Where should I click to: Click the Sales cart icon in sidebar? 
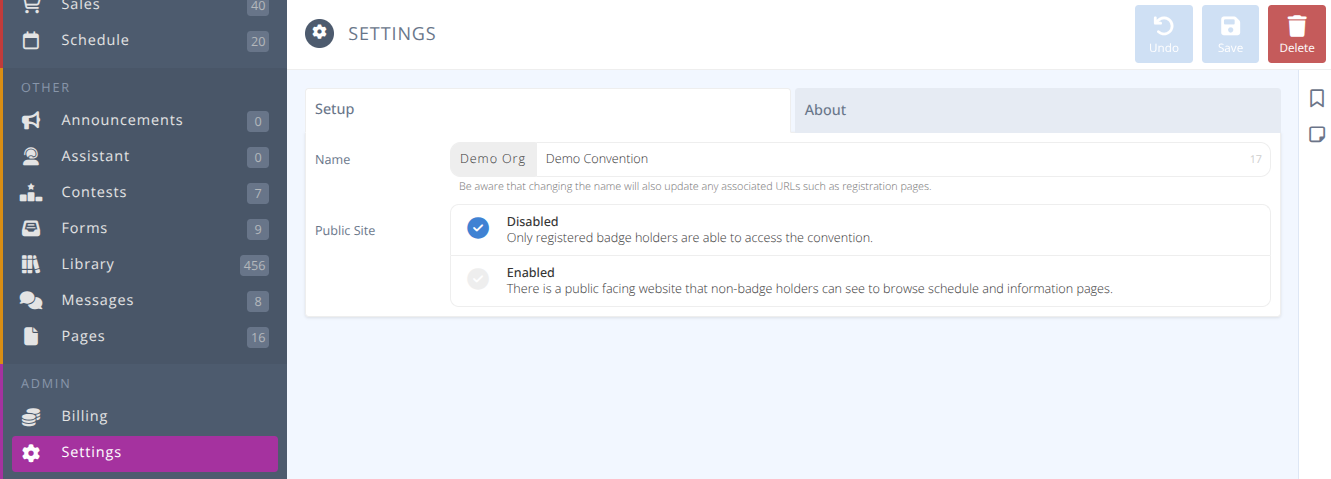(x=31, y=5)
